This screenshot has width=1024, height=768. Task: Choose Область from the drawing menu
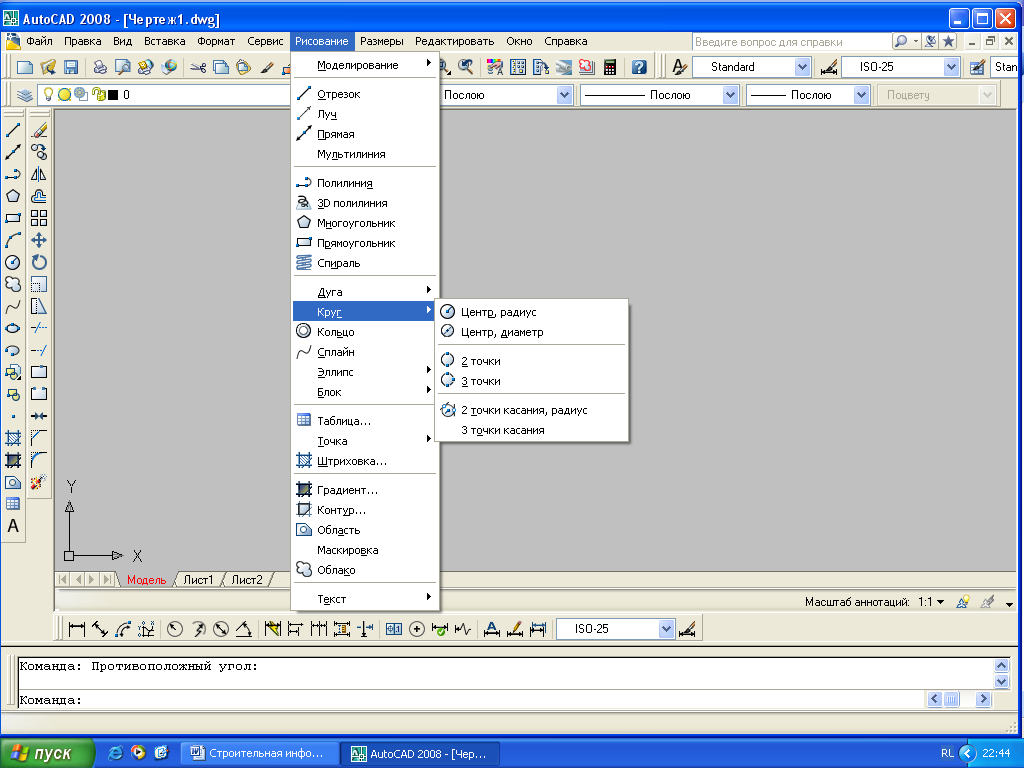tap(365, 530)
